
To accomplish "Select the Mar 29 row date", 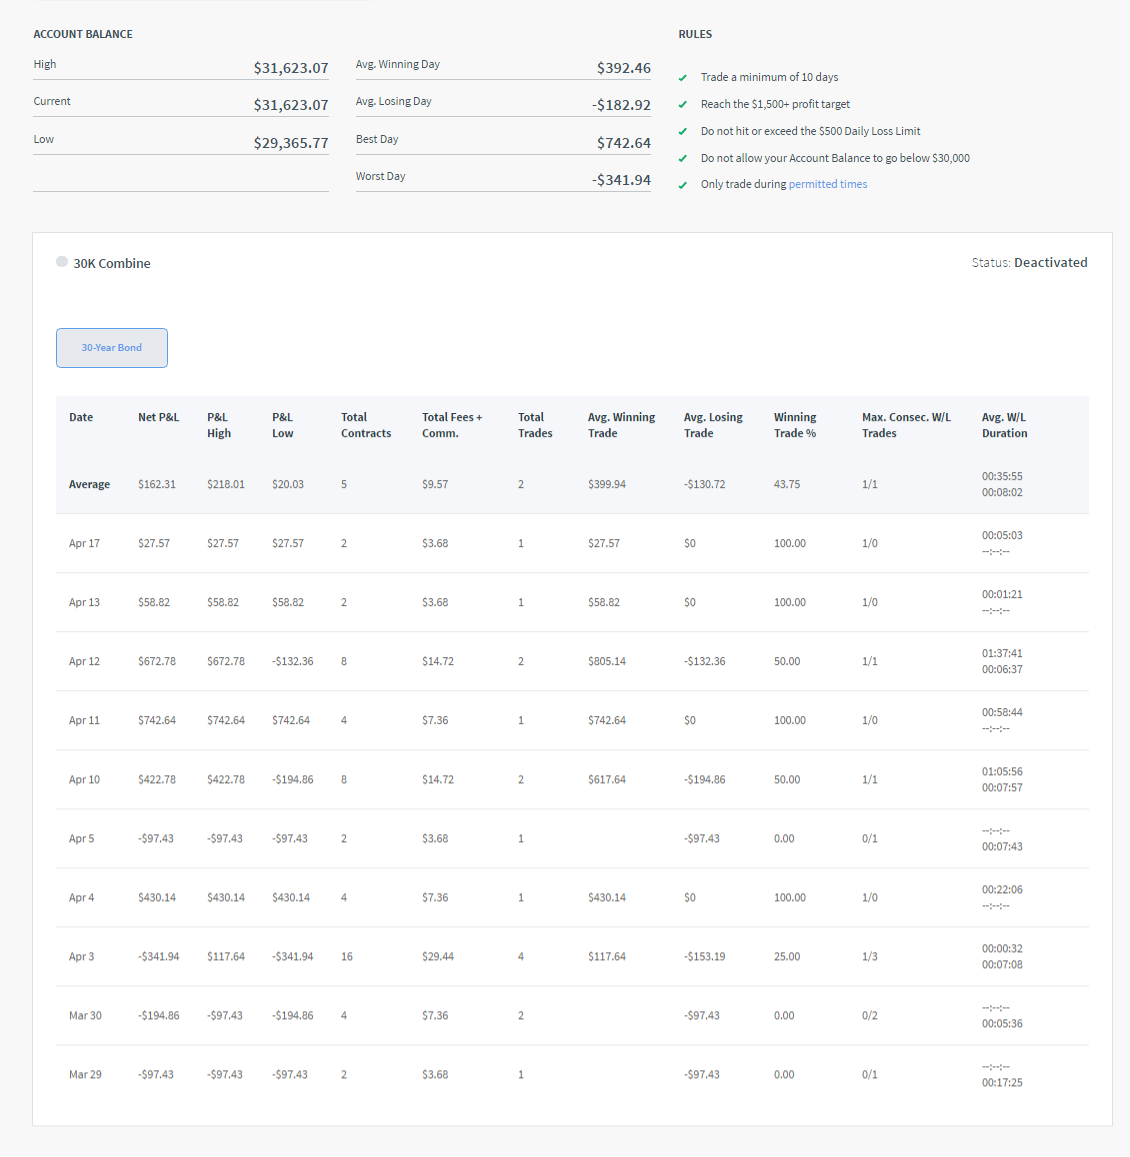I will 85,1075.
